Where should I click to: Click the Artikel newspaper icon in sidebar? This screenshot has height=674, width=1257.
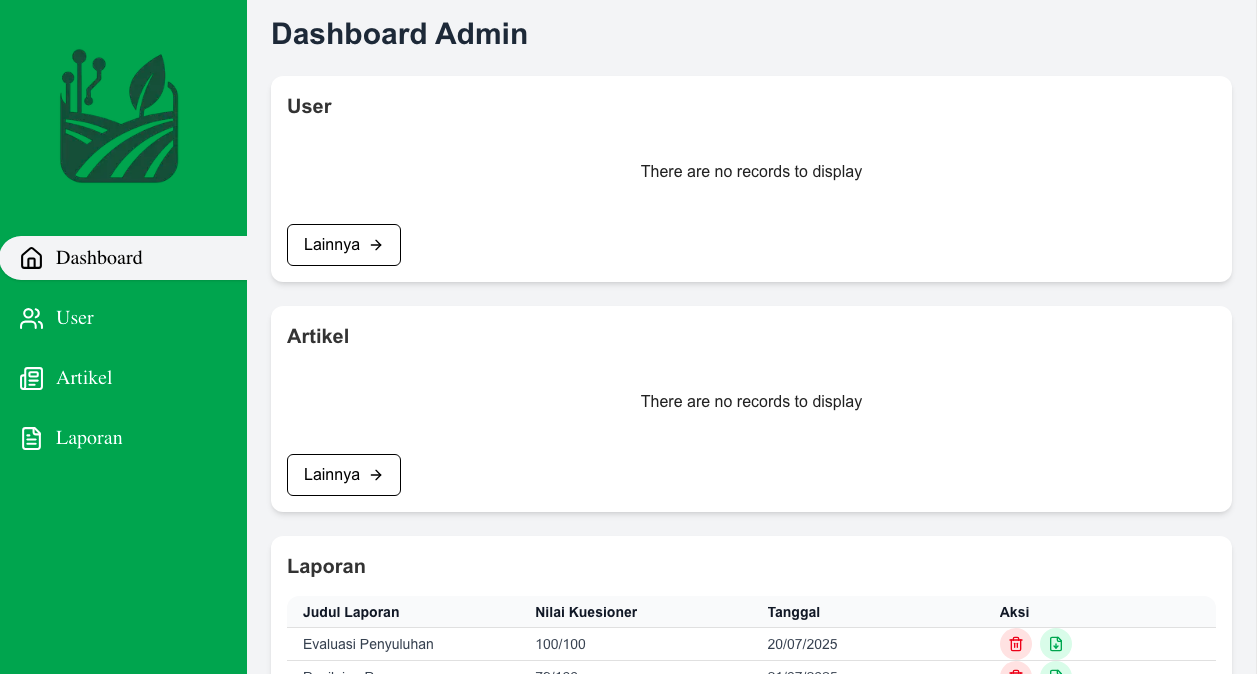(32, 378)
